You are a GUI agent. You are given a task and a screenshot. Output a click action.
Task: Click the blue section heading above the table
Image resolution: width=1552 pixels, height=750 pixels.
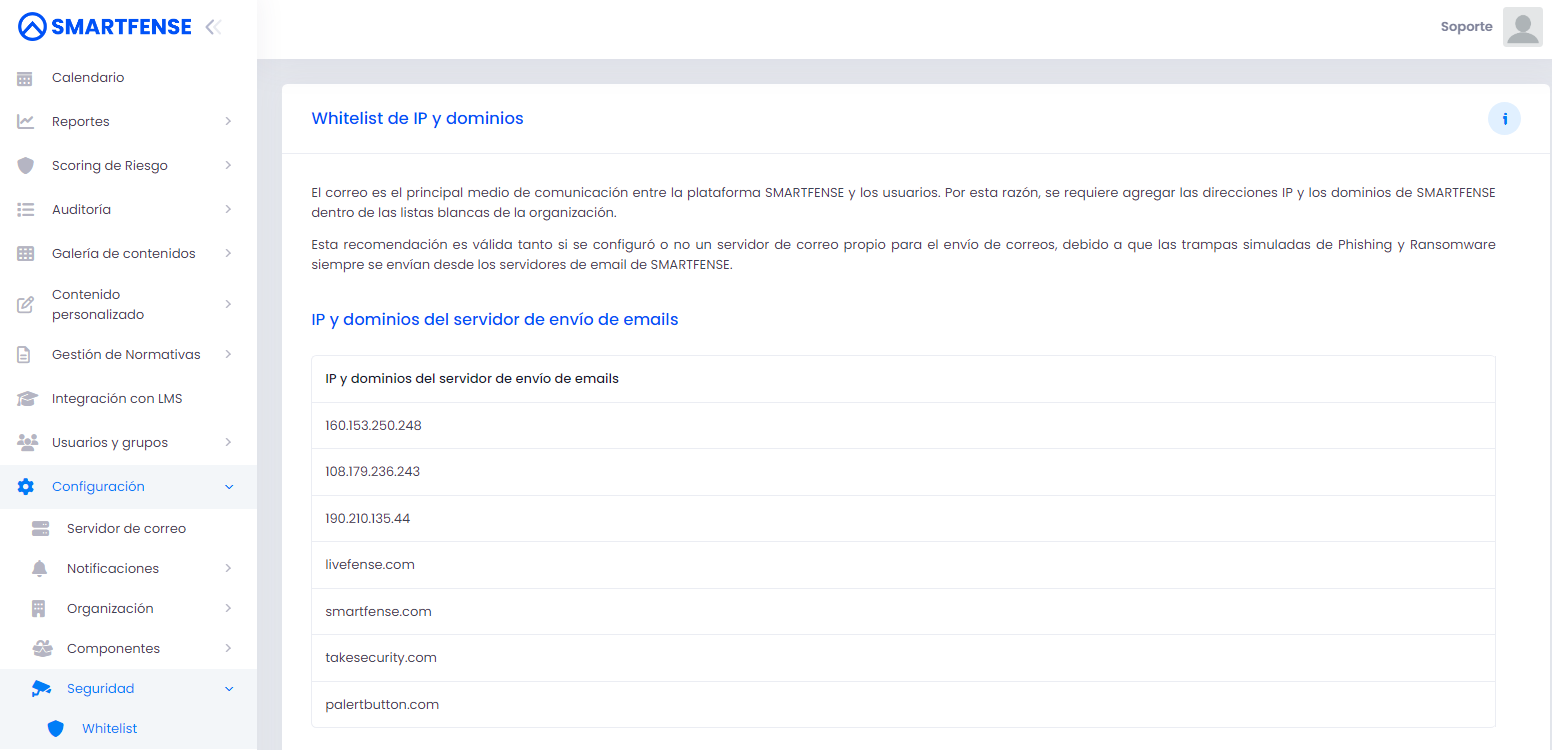pyautogui.click(x=495, y=320)
